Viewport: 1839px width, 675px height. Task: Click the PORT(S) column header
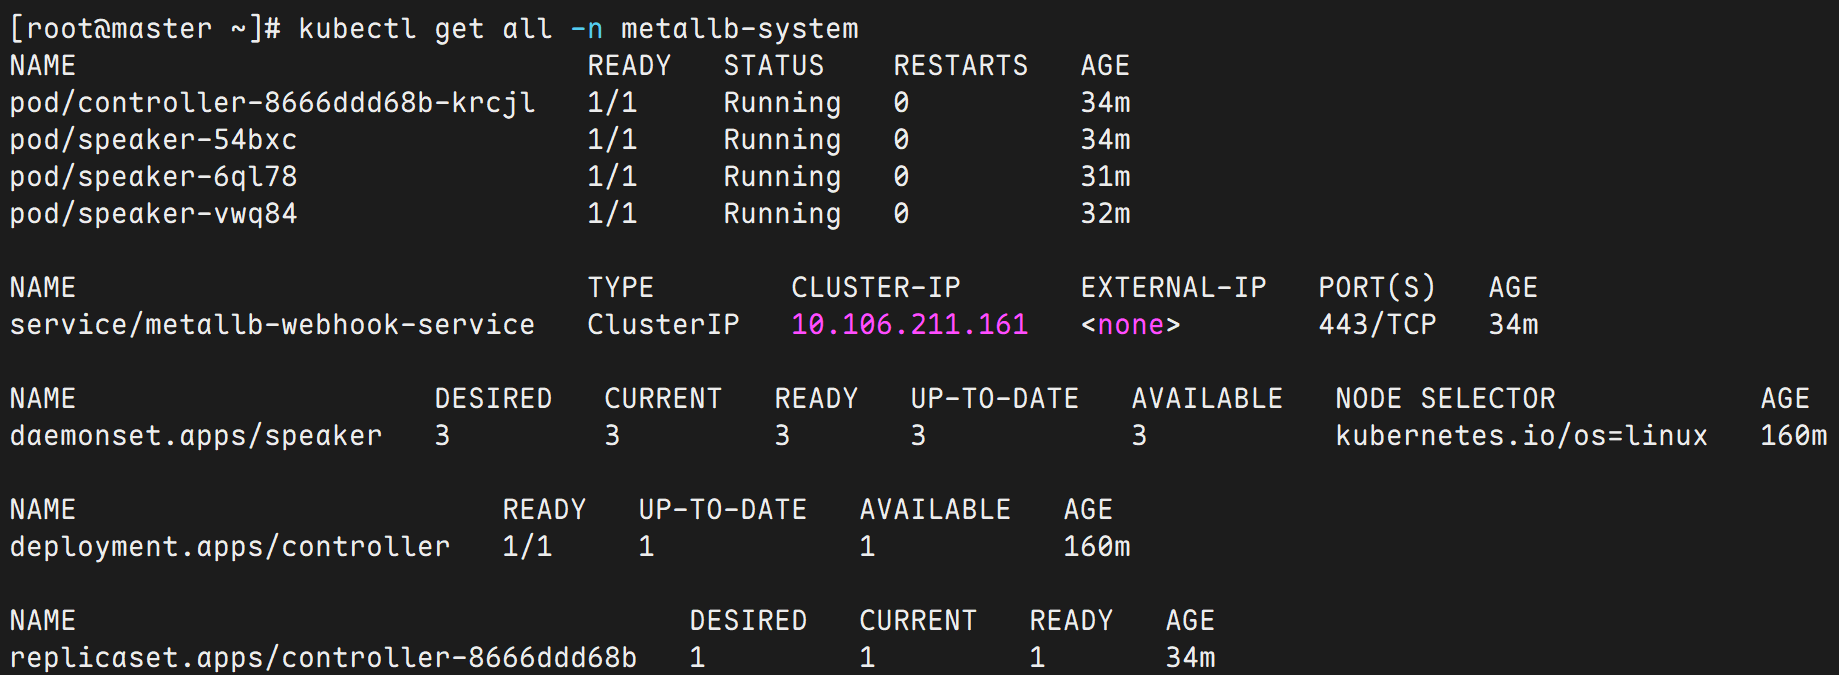pyautogui.click(x=1377, y=288)
